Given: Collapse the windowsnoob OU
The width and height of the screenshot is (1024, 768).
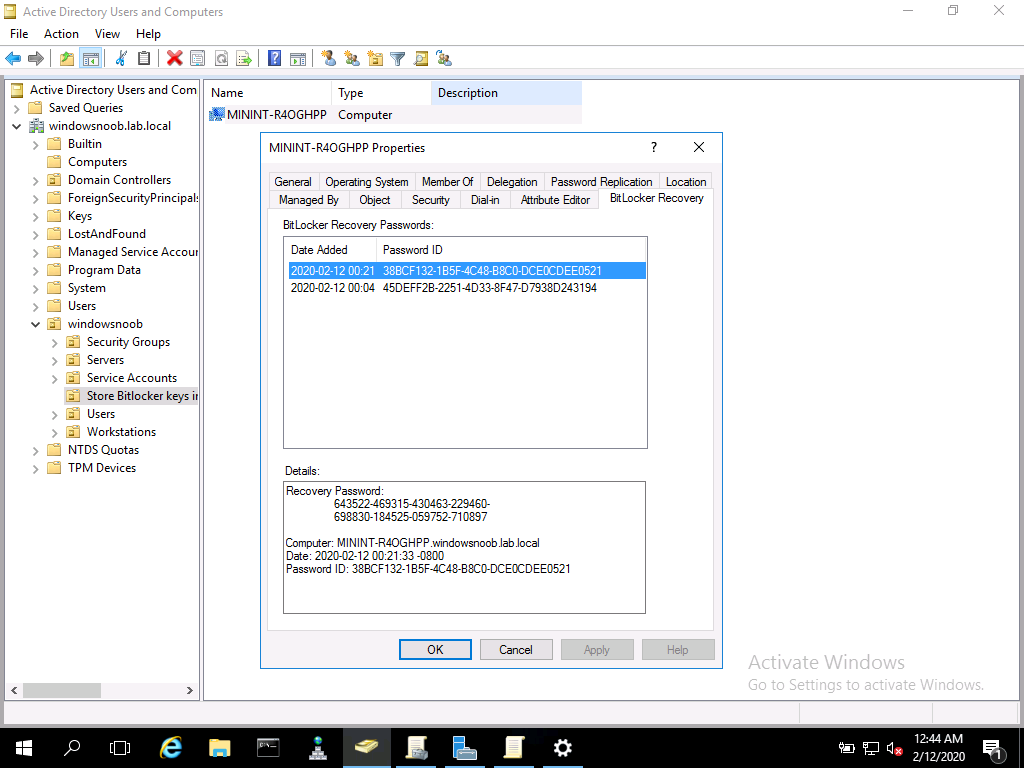Looking at the screenshot, I should point(35,324).
